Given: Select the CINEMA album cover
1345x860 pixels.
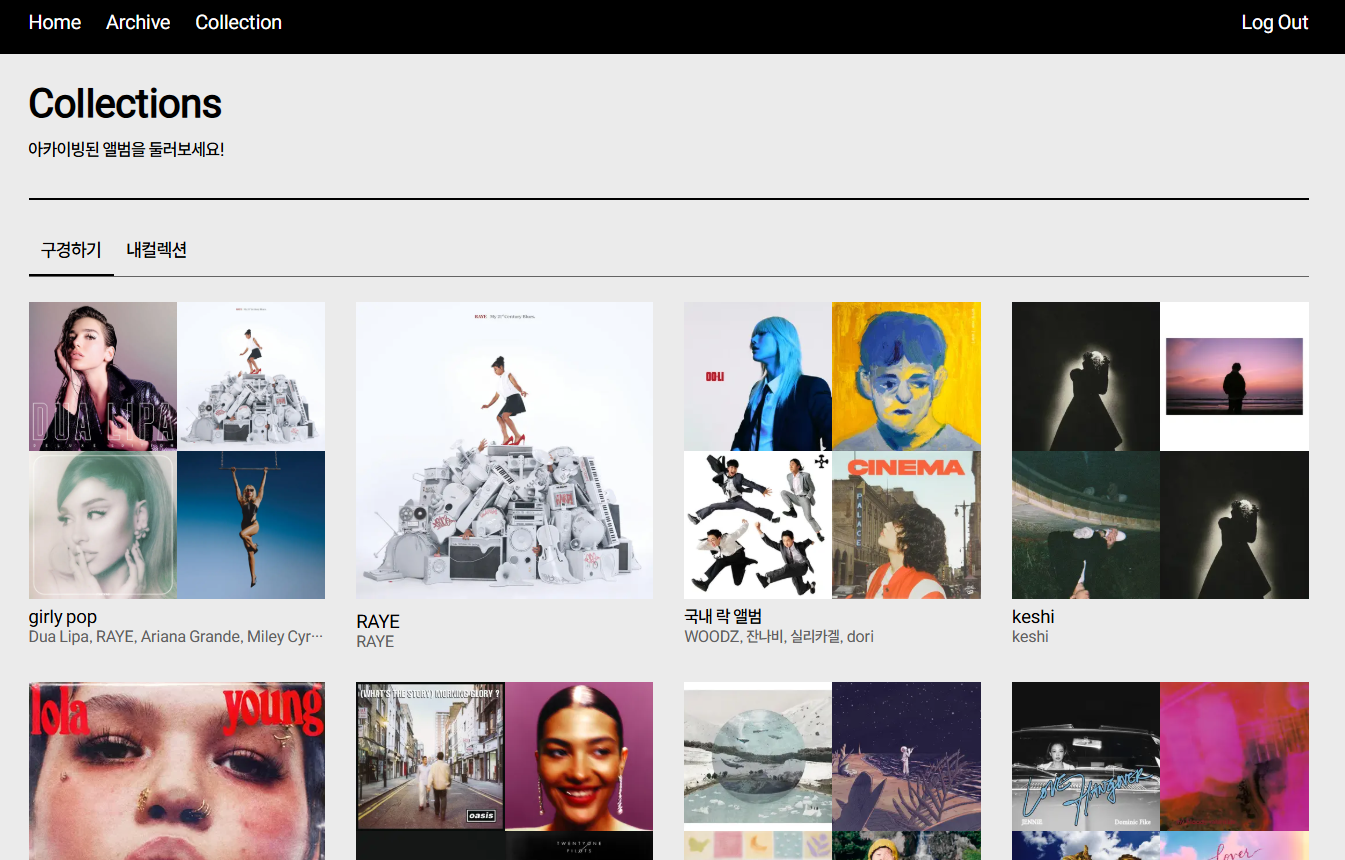Looking at the screenshot, I should click(906, 525).
